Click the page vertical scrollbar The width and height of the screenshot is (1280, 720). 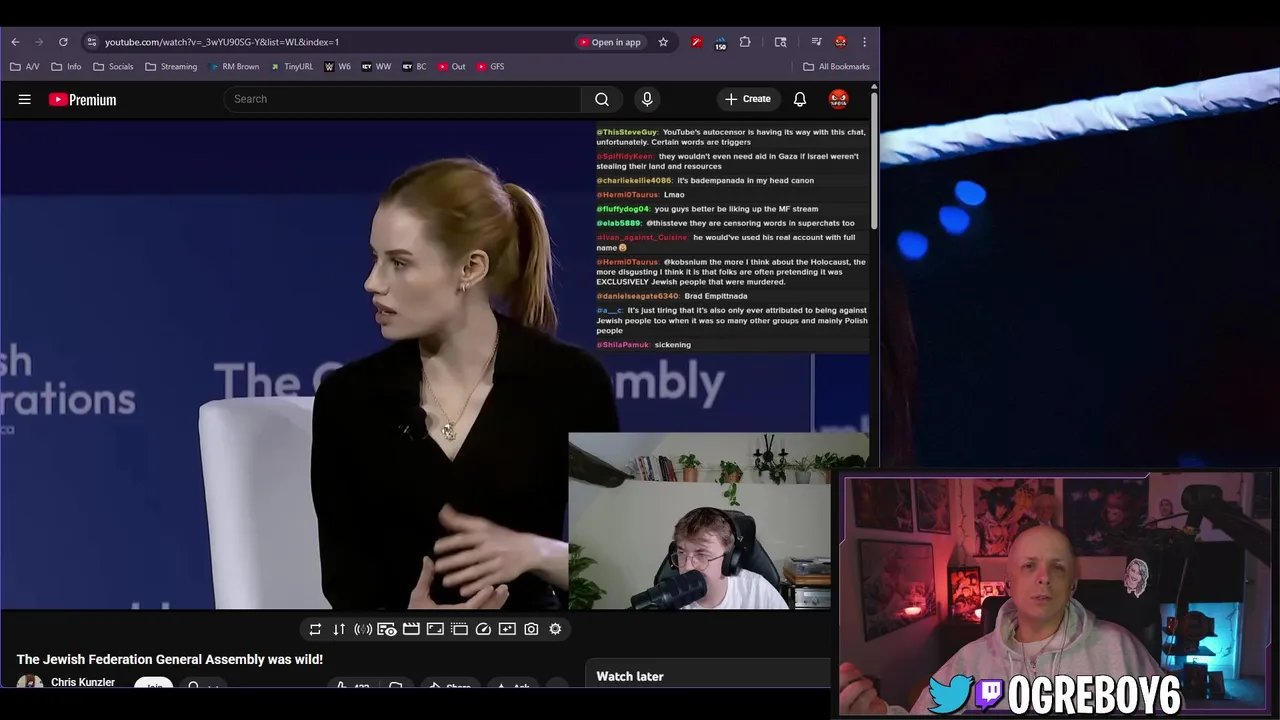[x=874, y=160]
